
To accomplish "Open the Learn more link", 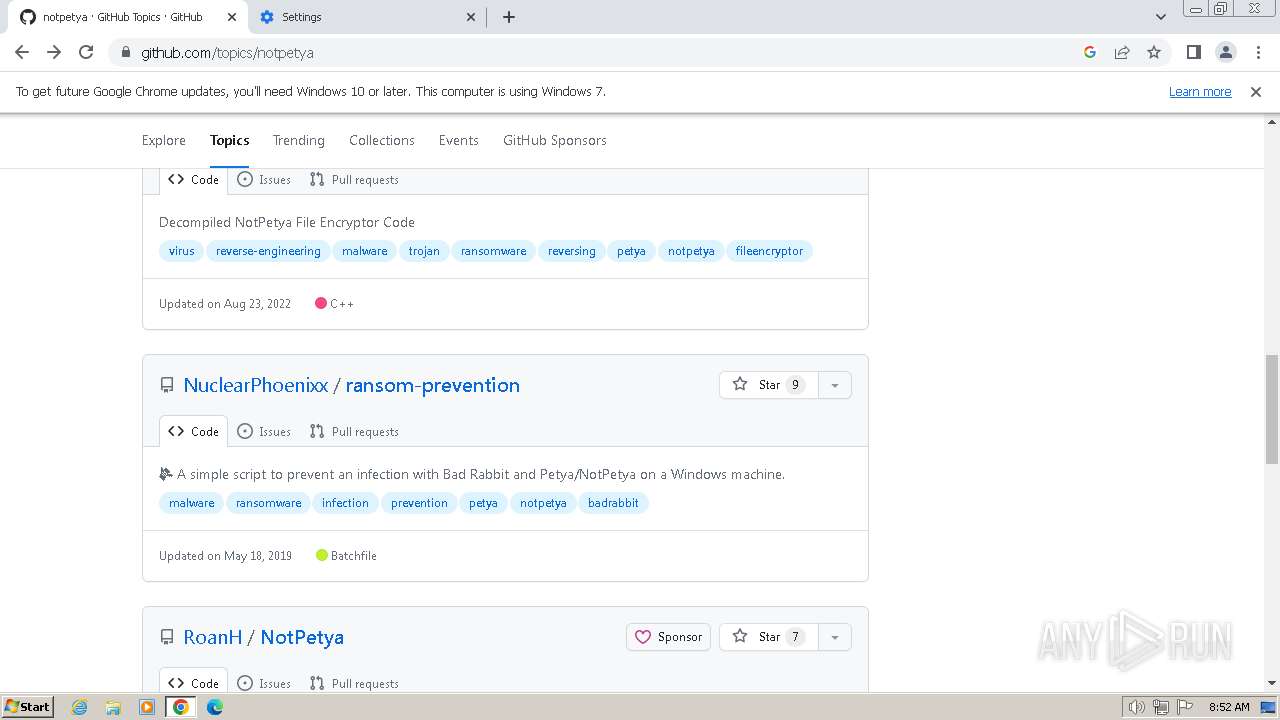I will click(1200, 91).
